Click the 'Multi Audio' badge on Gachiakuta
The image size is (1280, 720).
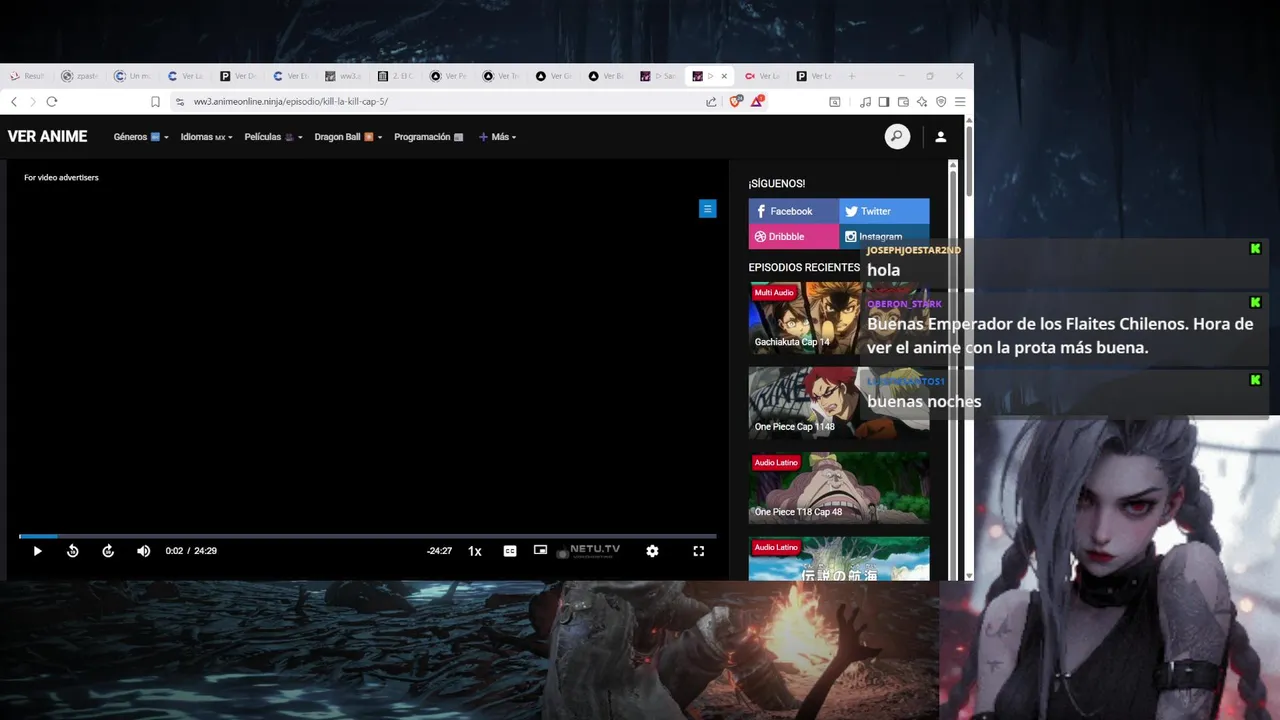tap(774, 293)
